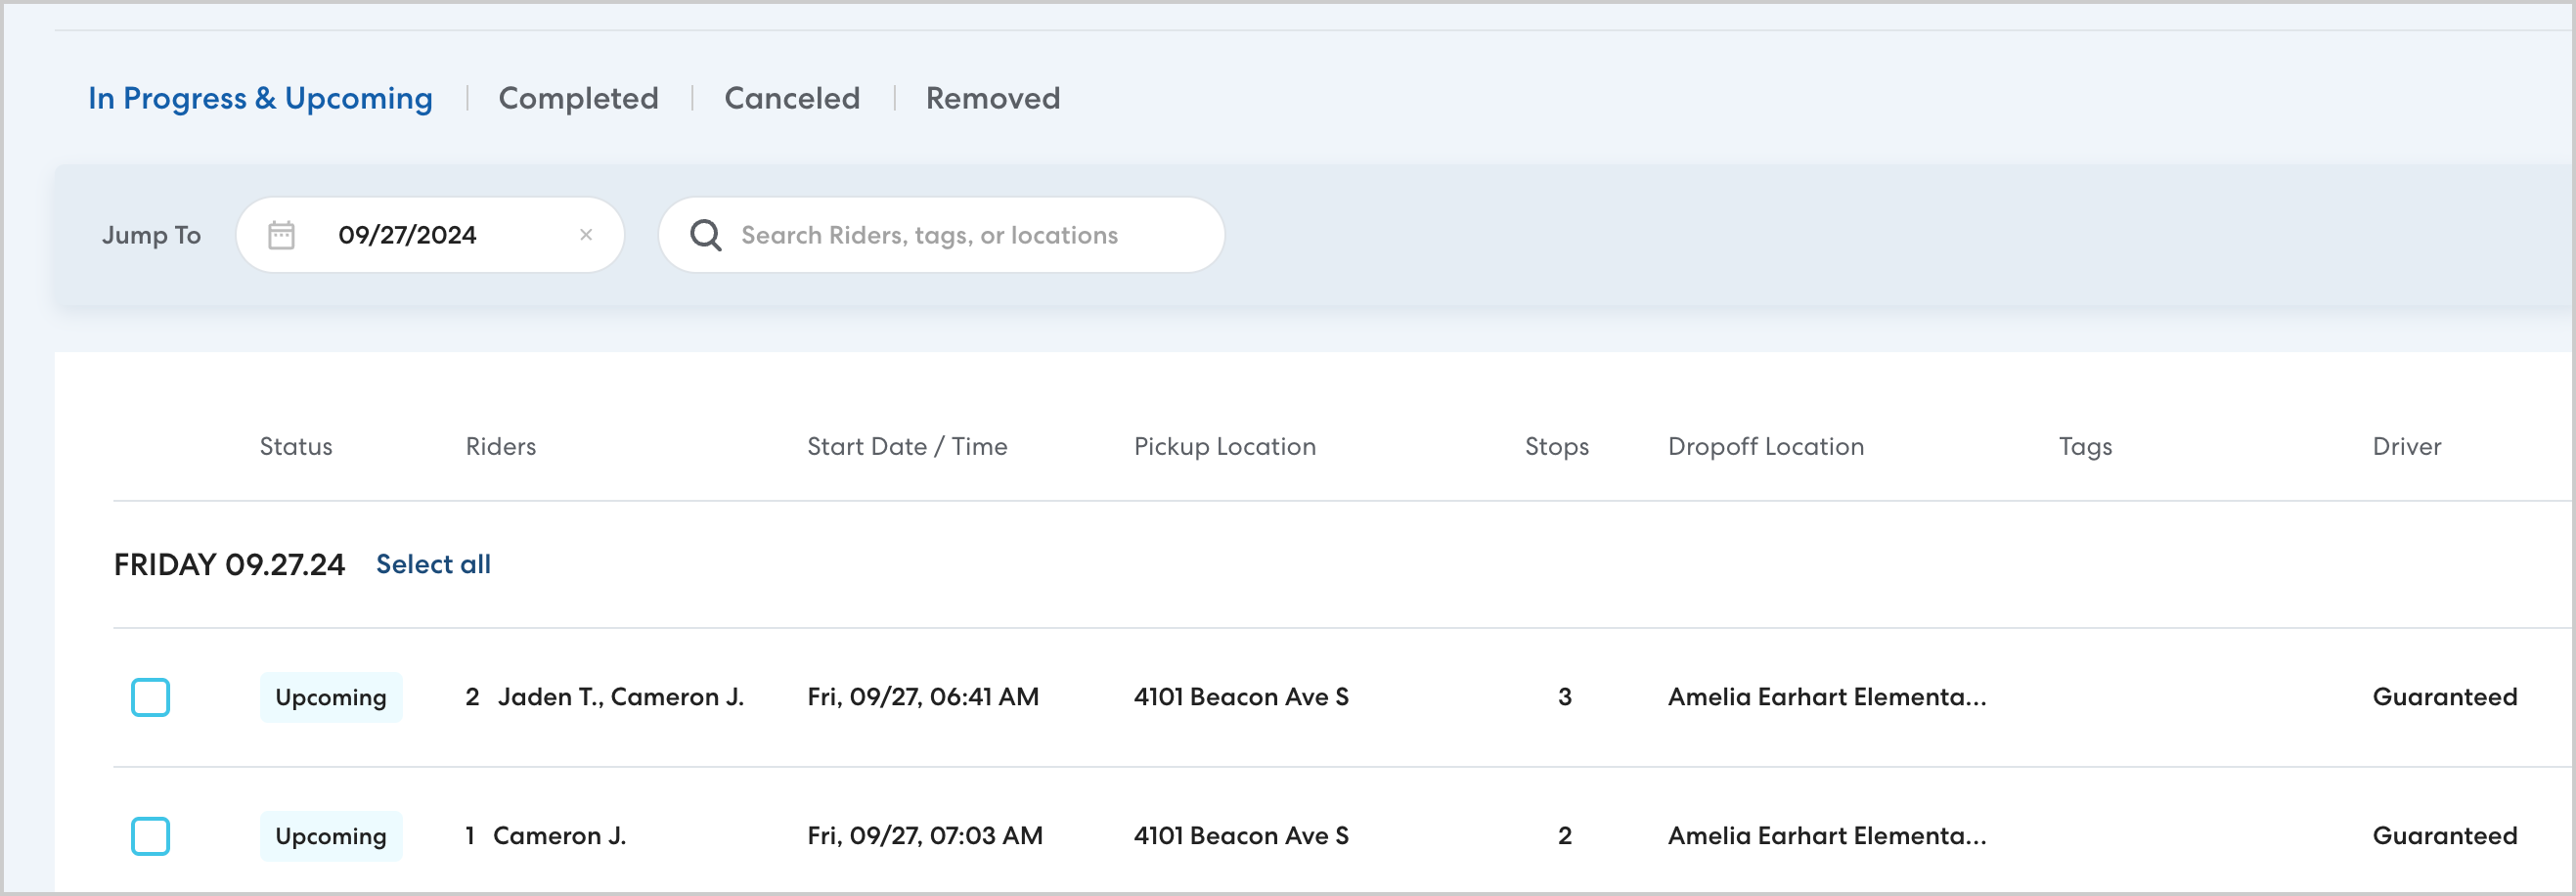
Task: Click the Cameron J. single rider entry
Action: tap(559, 836)
